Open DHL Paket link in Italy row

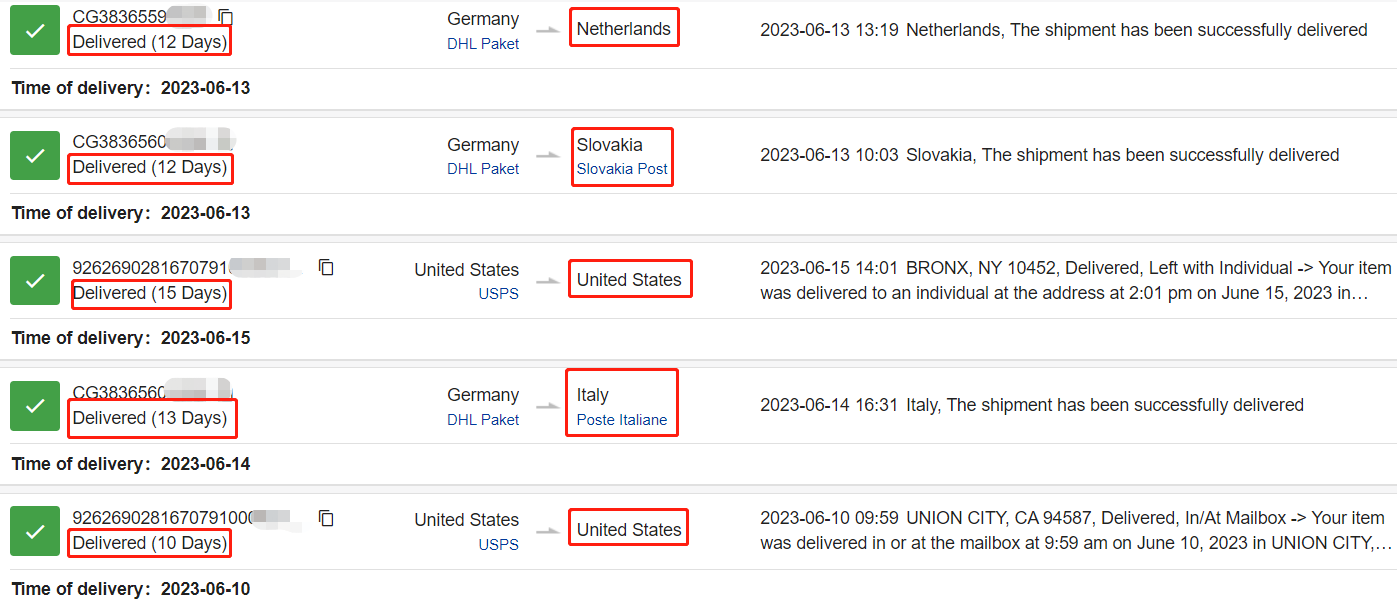tap(483, 420)
